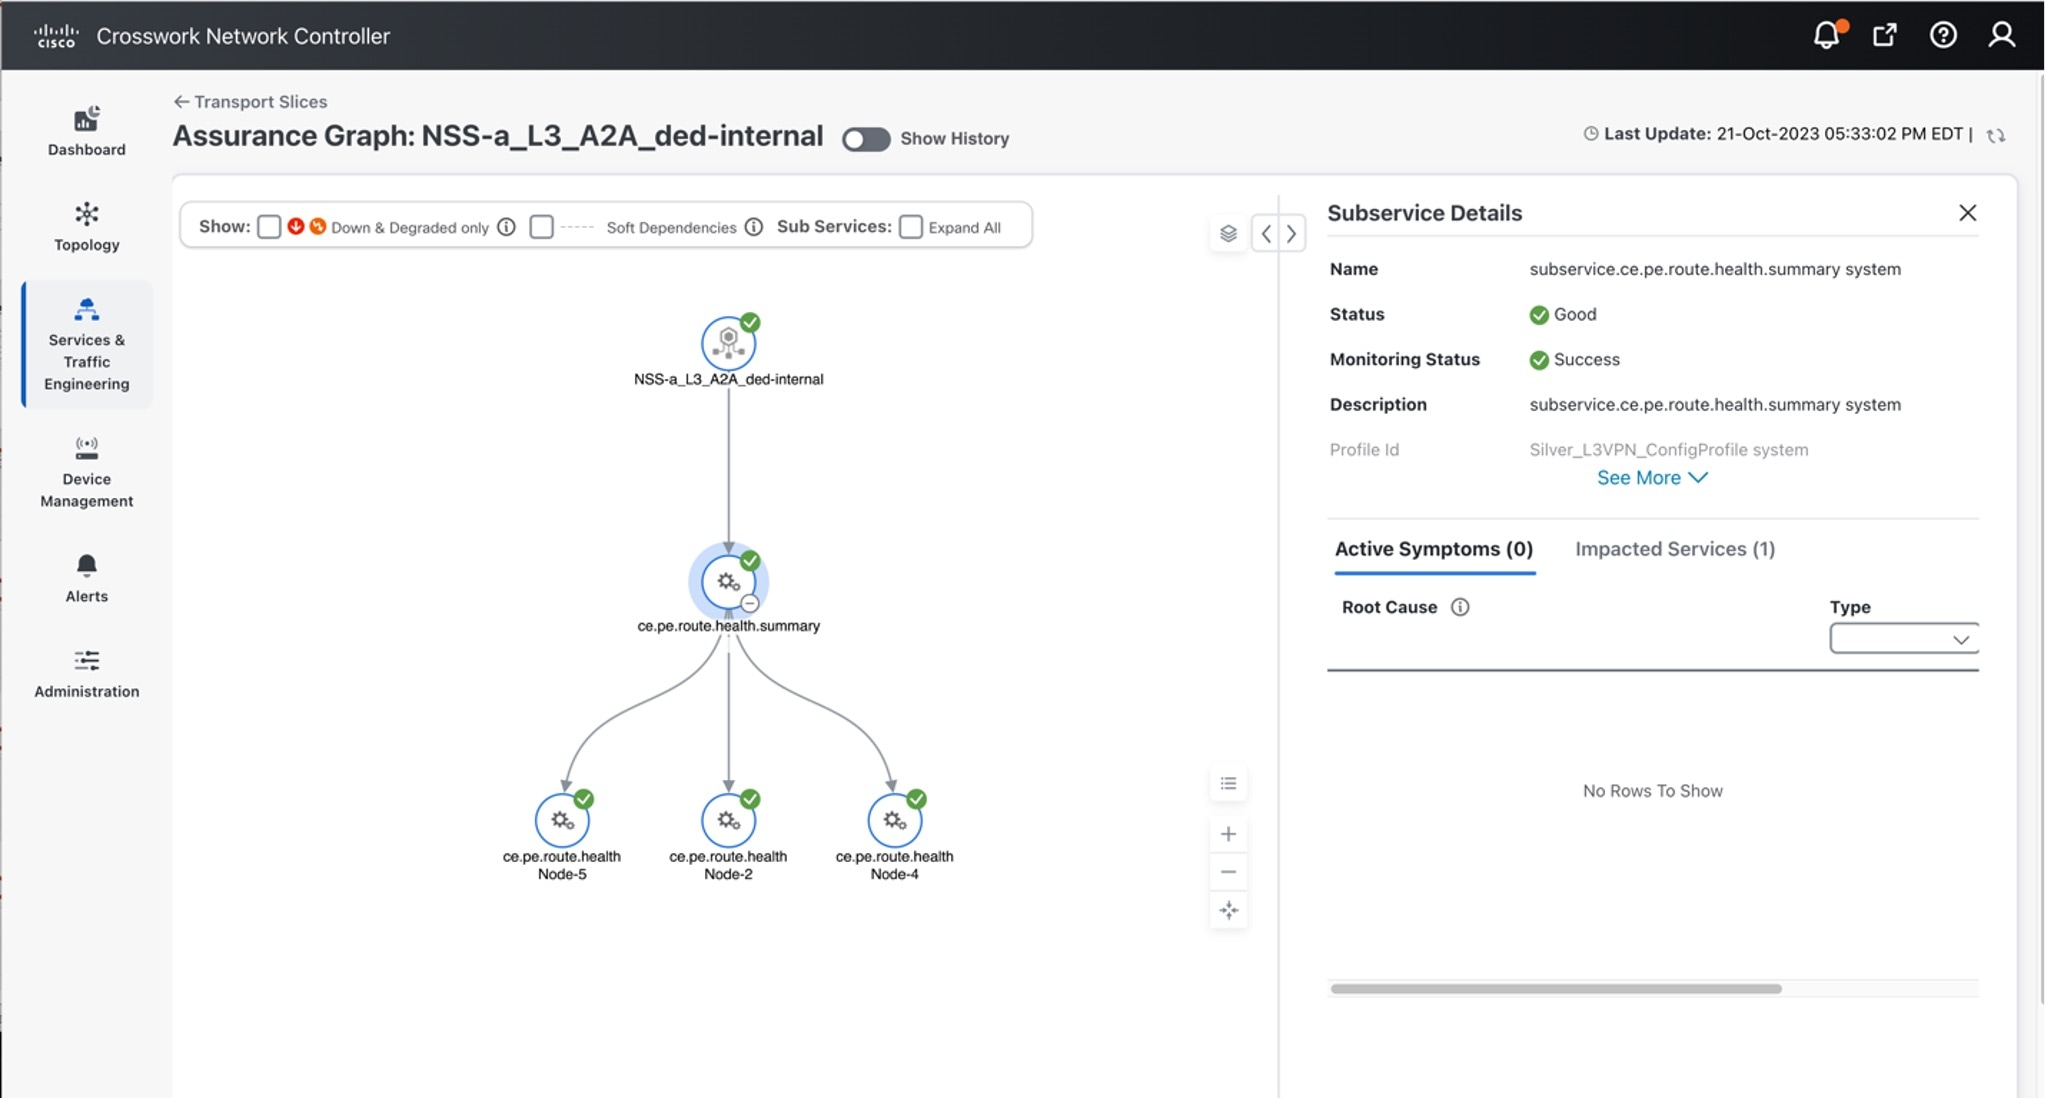Expand the See More details section
The image size is (2047, 1100).
[x=1650, y=477]
